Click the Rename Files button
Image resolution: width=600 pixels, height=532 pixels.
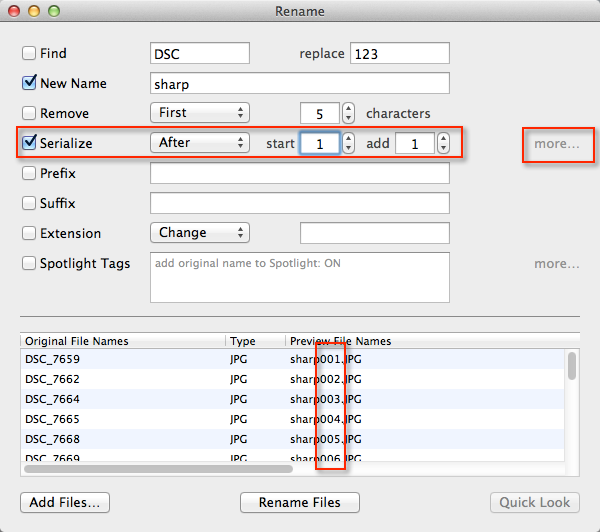coord(299,502)
